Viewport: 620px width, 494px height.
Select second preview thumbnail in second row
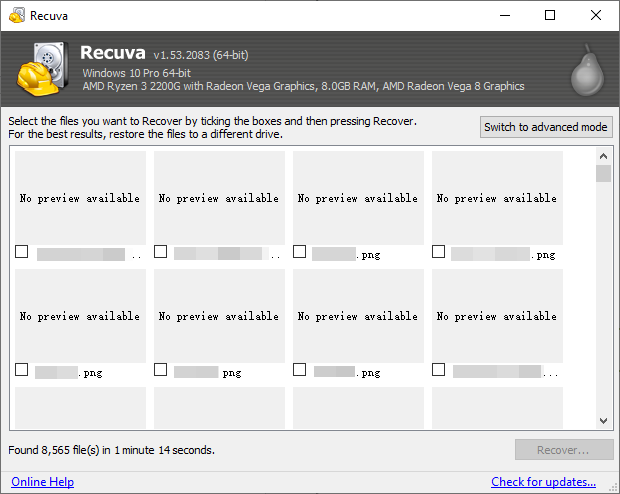click(219, 316)
